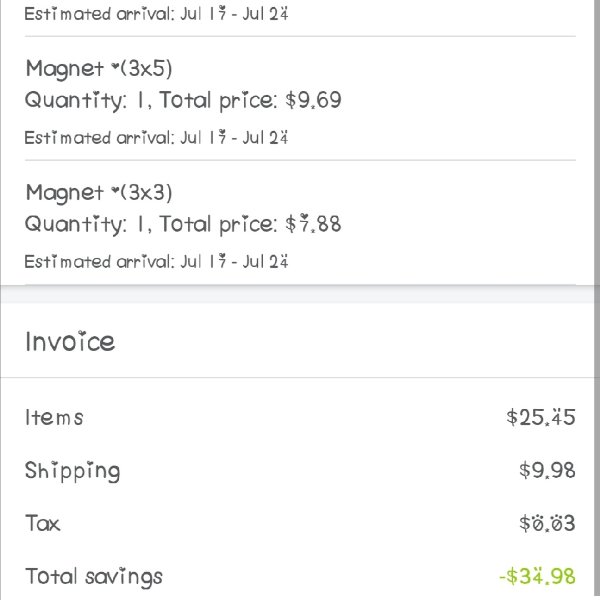Click the $0.03 tax amount
The height and width of the screenshot is (600, 600).
coord(547,523)
